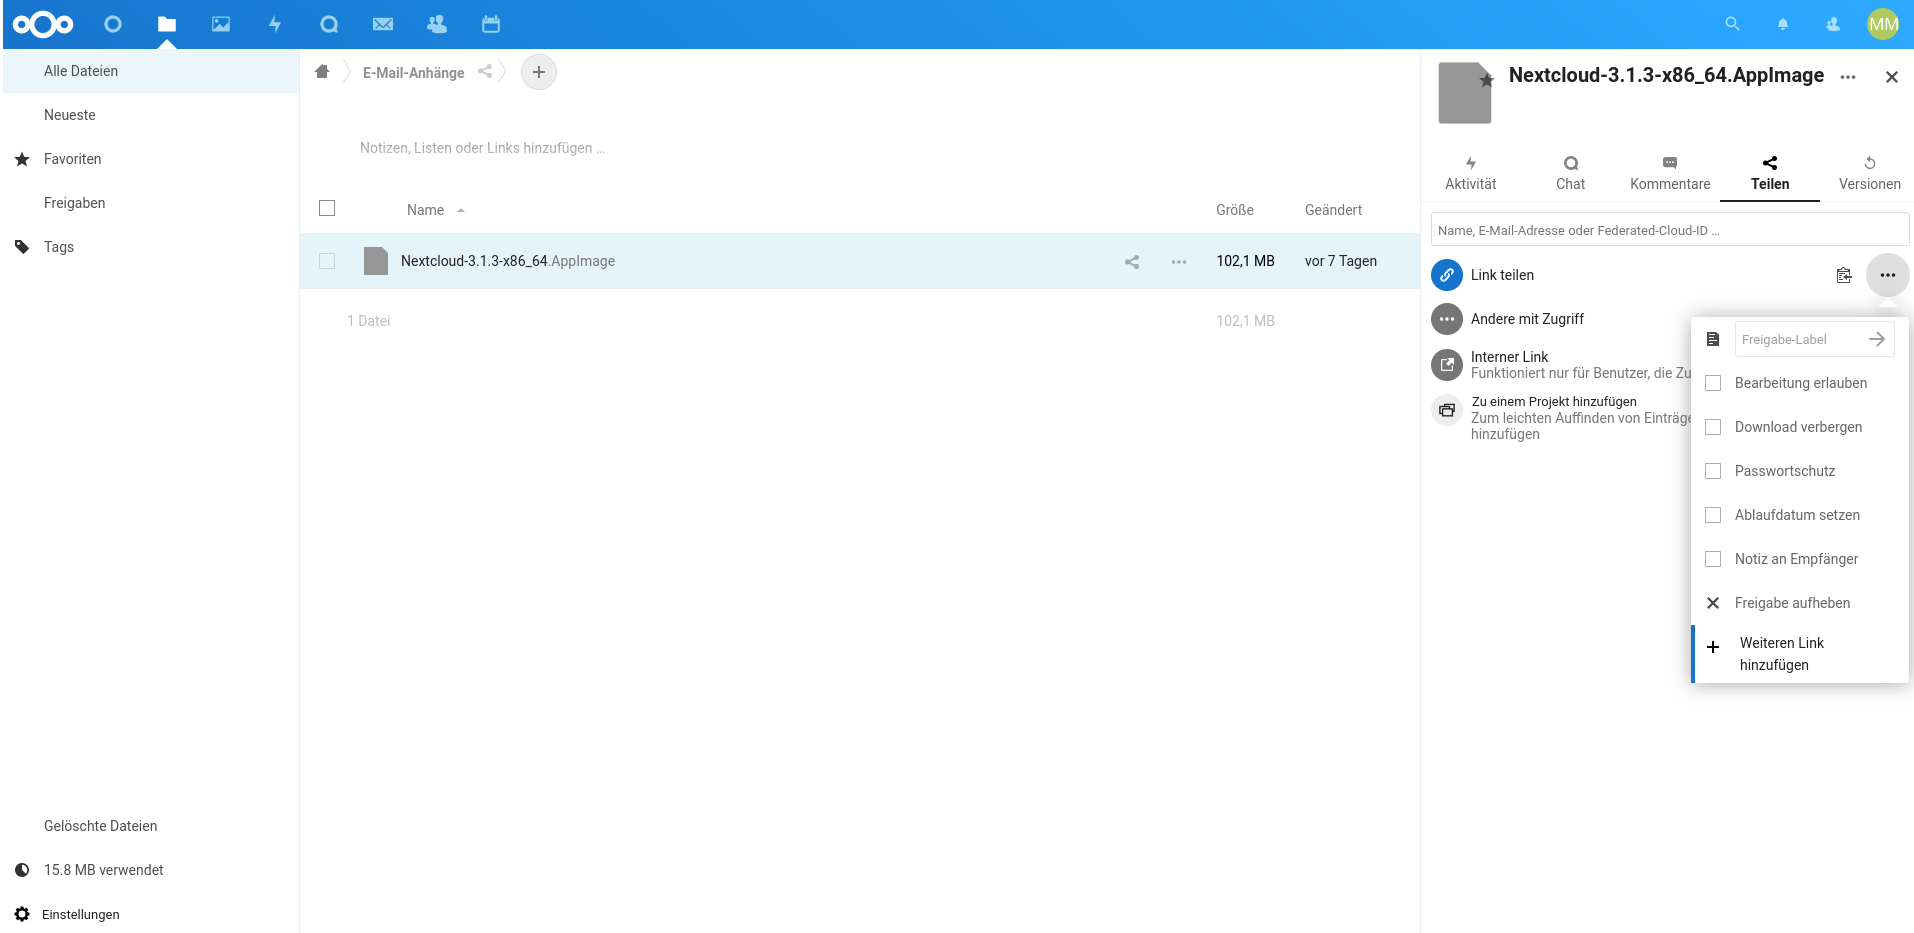Show notifications bell
This screenshot has width=1914, height=933.
[1783, 24]
